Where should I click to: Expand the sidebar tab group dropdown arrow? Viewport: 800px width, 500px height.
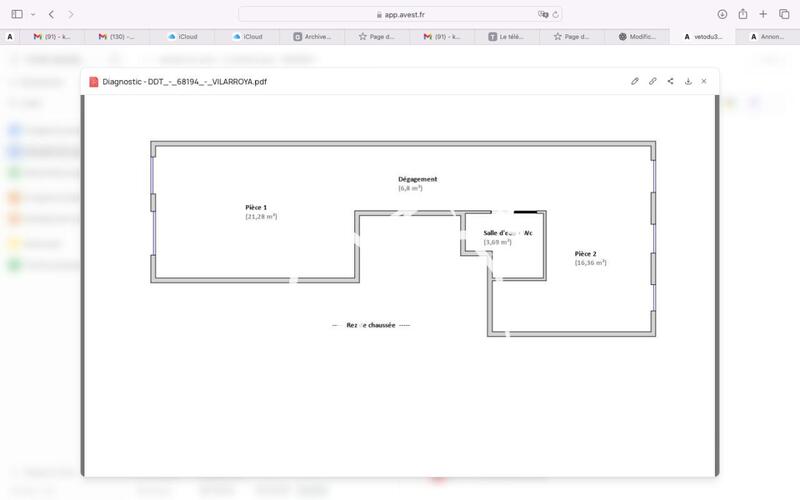point(32,14)
